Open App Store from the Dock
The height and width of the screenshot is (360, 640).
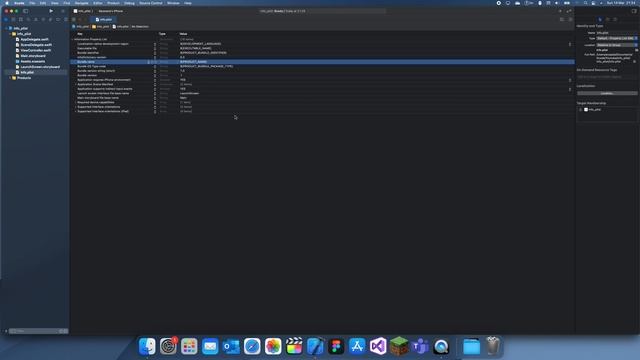357,346
